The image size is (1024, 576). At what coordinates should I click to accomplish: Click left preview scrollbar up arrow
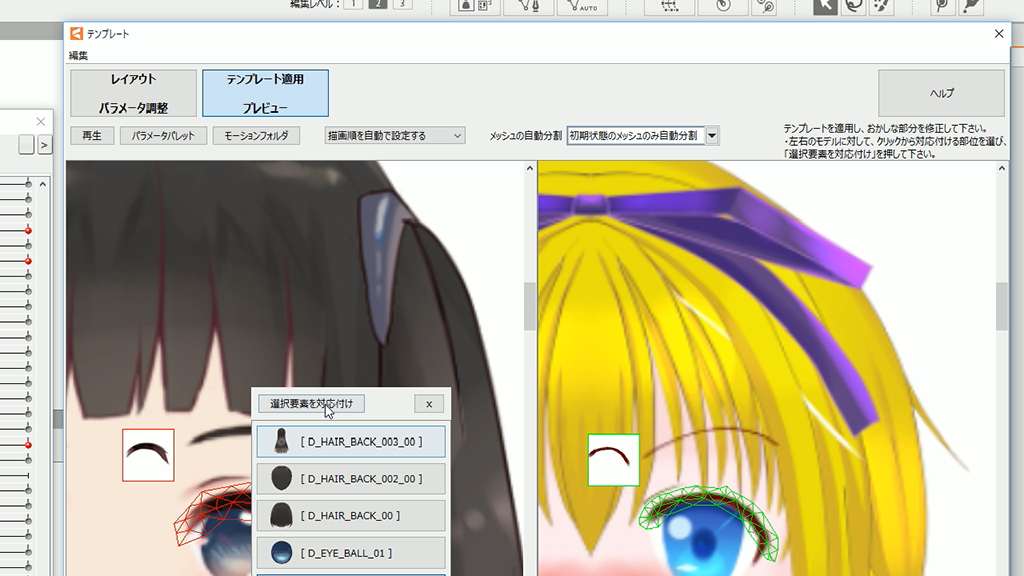point(530,168)
